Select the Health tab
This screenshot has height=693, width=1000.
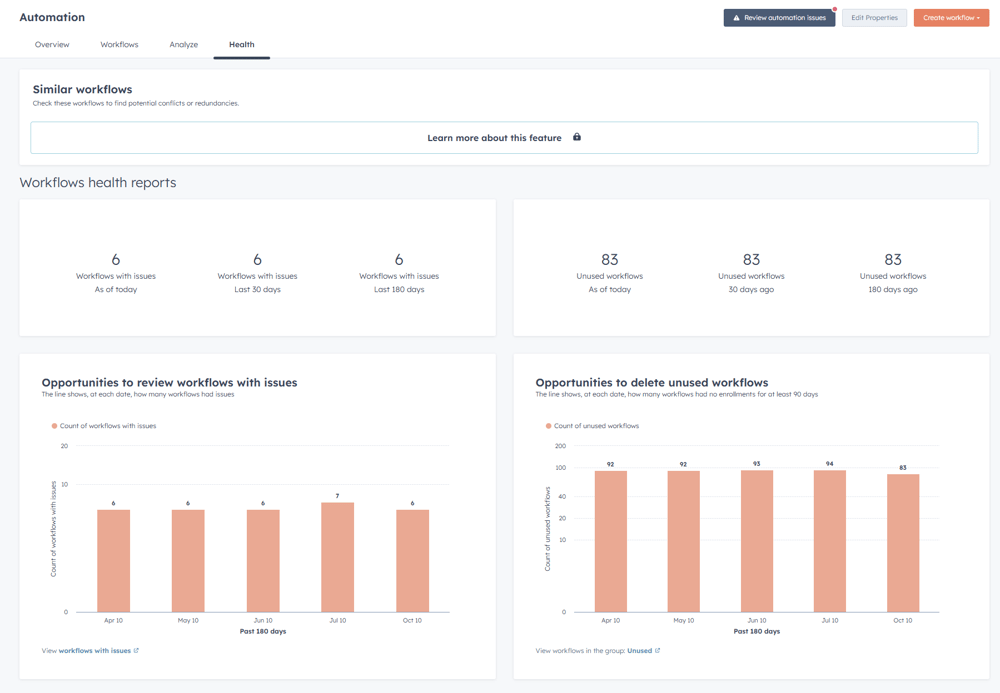(241, 45)
